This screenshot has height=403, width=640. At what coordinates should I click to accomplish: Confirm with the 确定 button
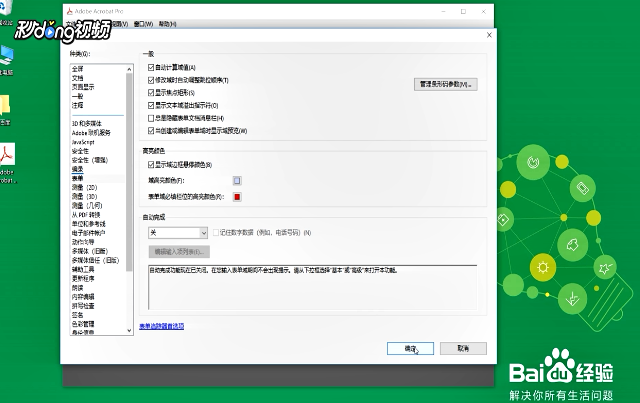tap(410, 348)
